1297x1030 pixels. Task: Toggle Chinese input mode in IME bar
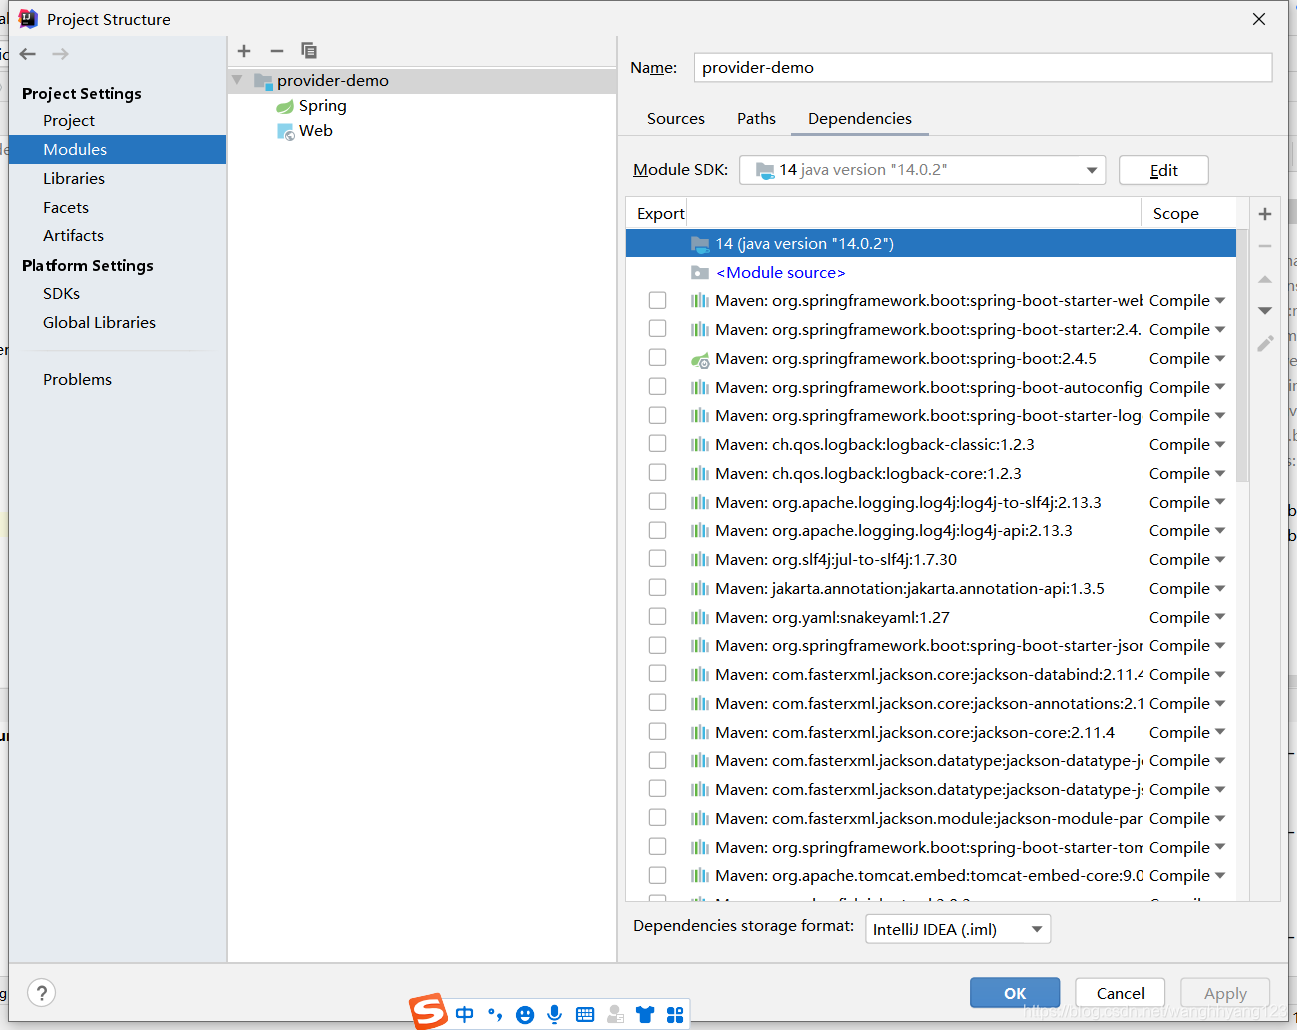point(465,1015)
